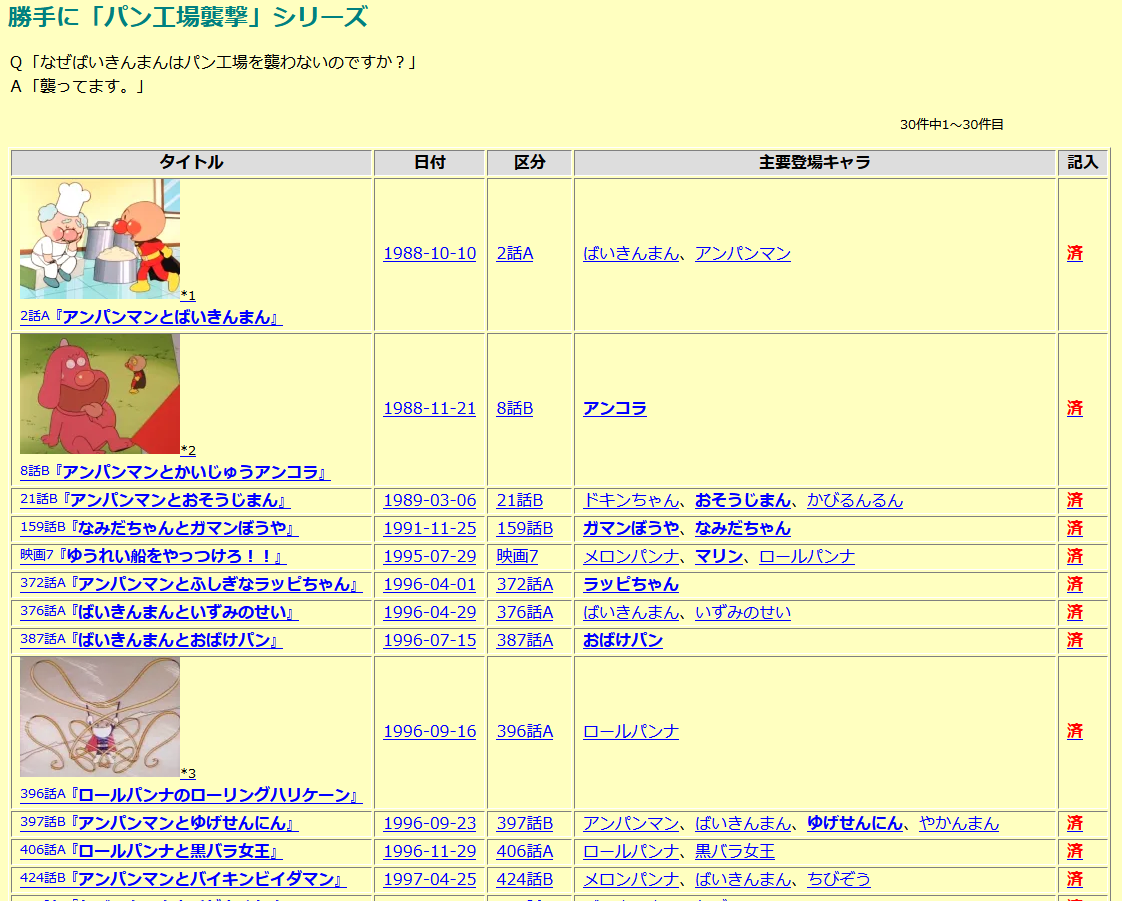Click the Jam Ojisan and Anpanman thumbnail
1122x901 pixels.
(x=100, y=239)
